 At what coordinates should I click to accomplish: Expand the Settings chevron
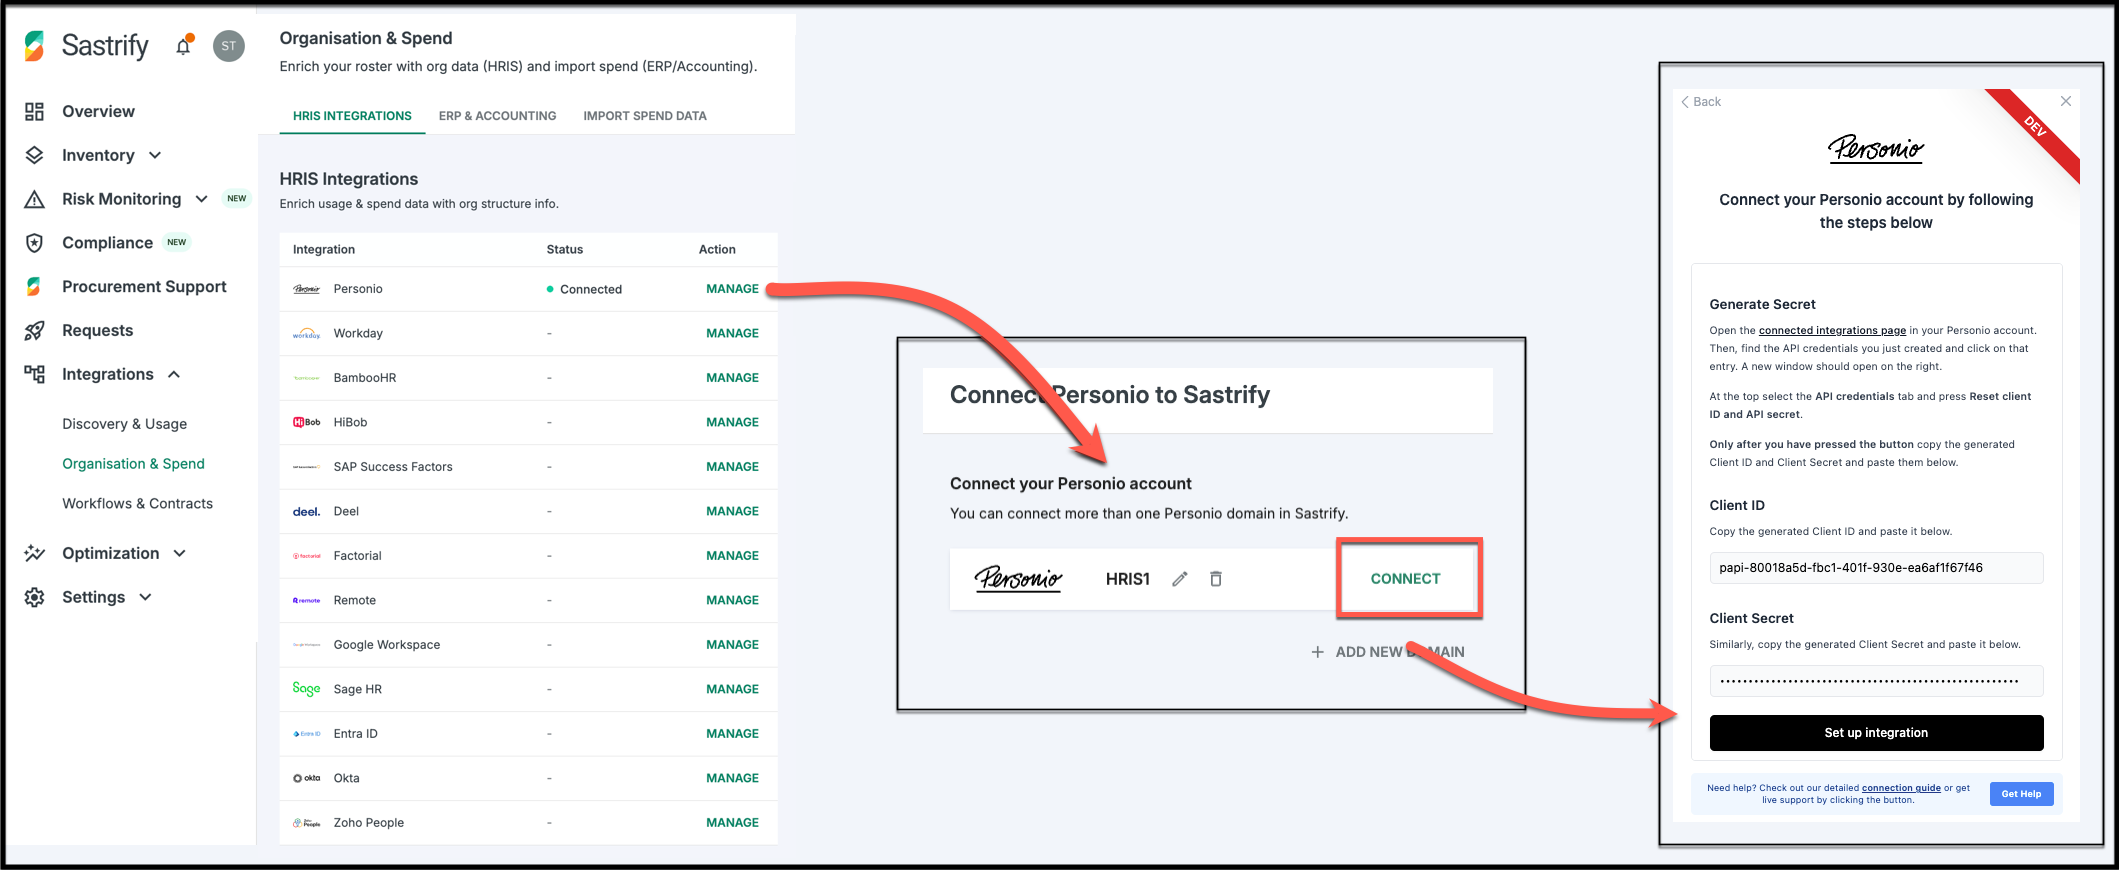(x=146, y=597)
